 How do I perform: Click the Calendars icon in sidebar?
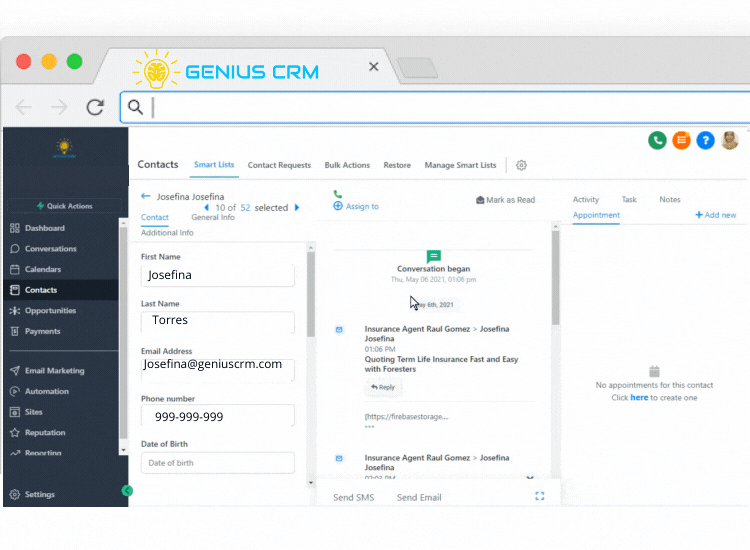click(x=15, y=269)
